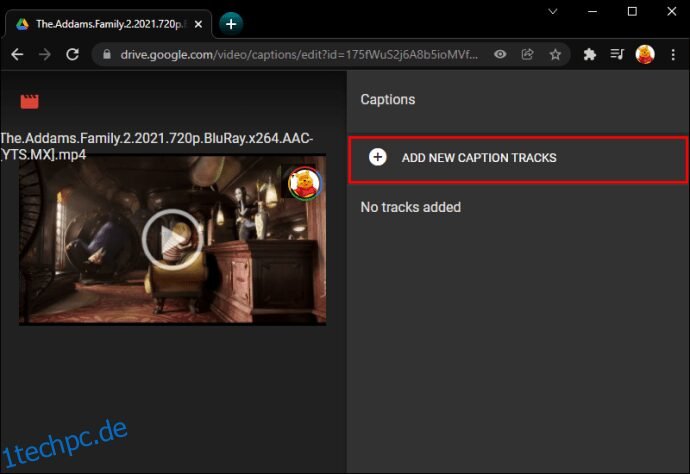Open the media control icon
This screenshot has width=690, height=474.
click(617, 54)
